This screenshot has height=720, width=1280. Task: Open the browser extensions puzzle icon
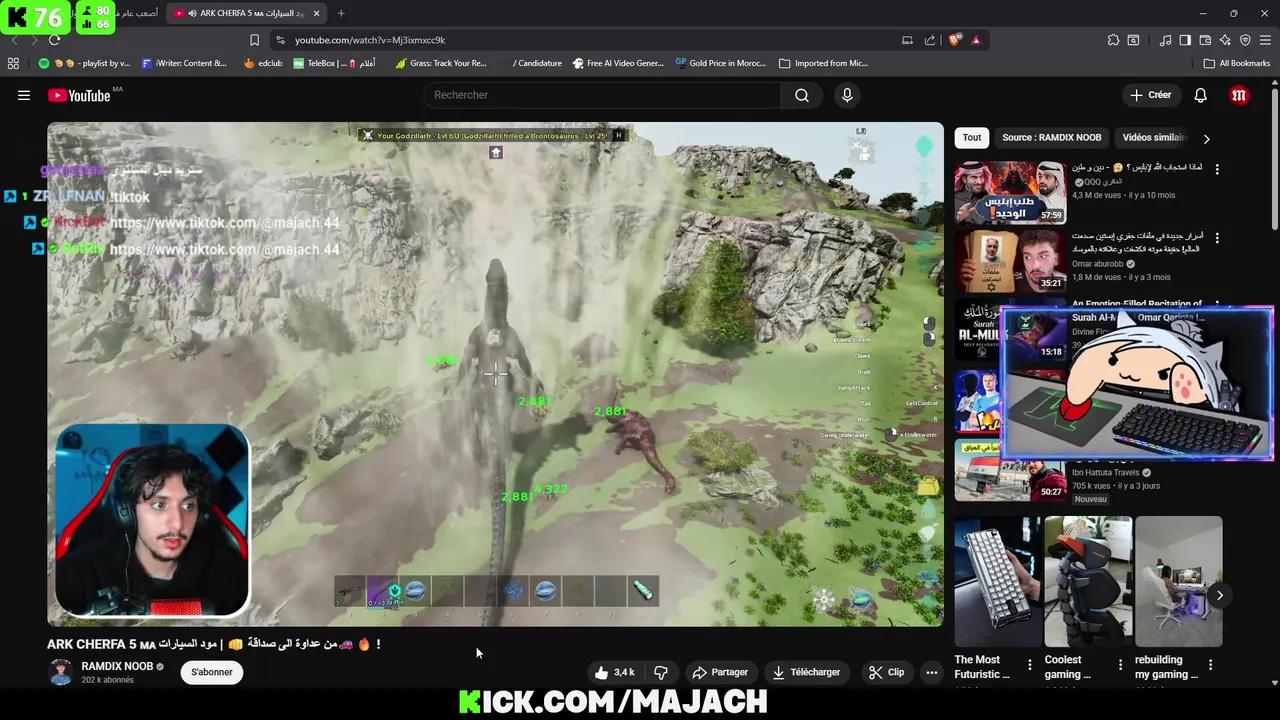pyautogui.click(x=1113, y=40)
